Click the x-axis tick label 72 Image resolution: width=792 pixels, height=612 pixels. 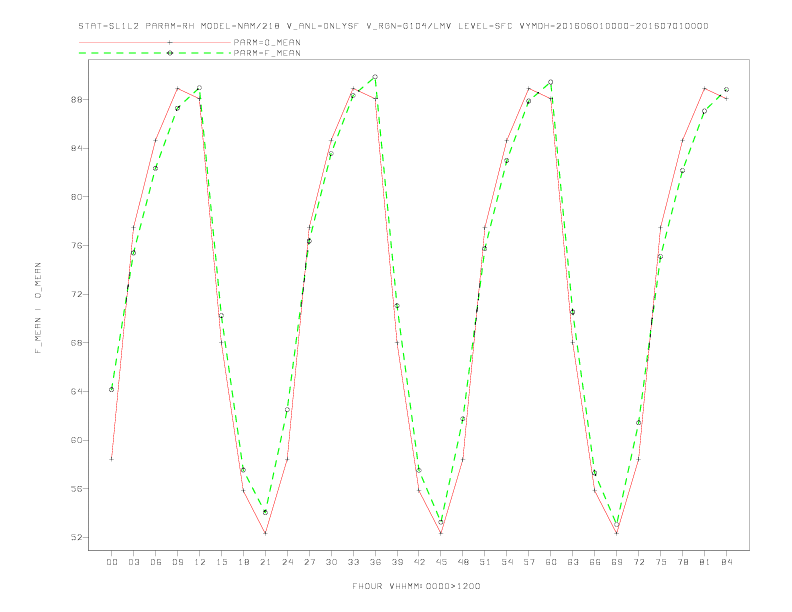point(639,562)
